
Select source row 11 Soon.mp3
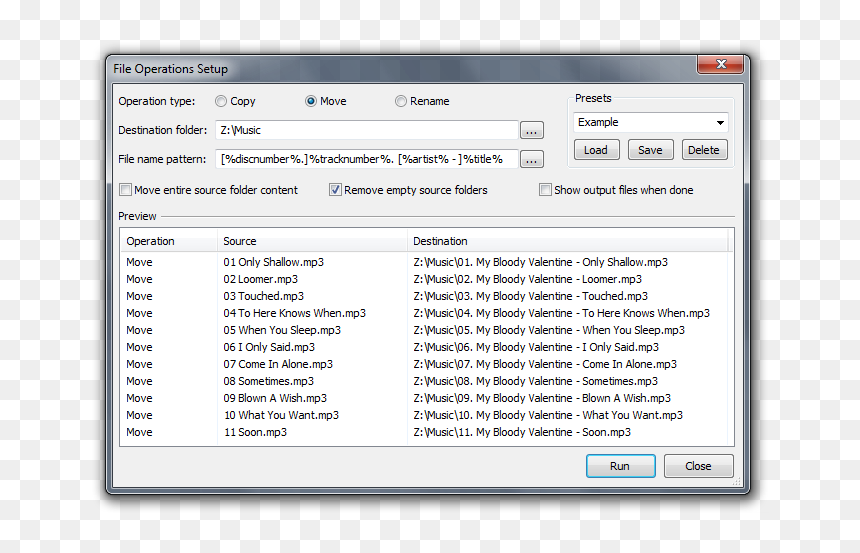coord(255,432)
